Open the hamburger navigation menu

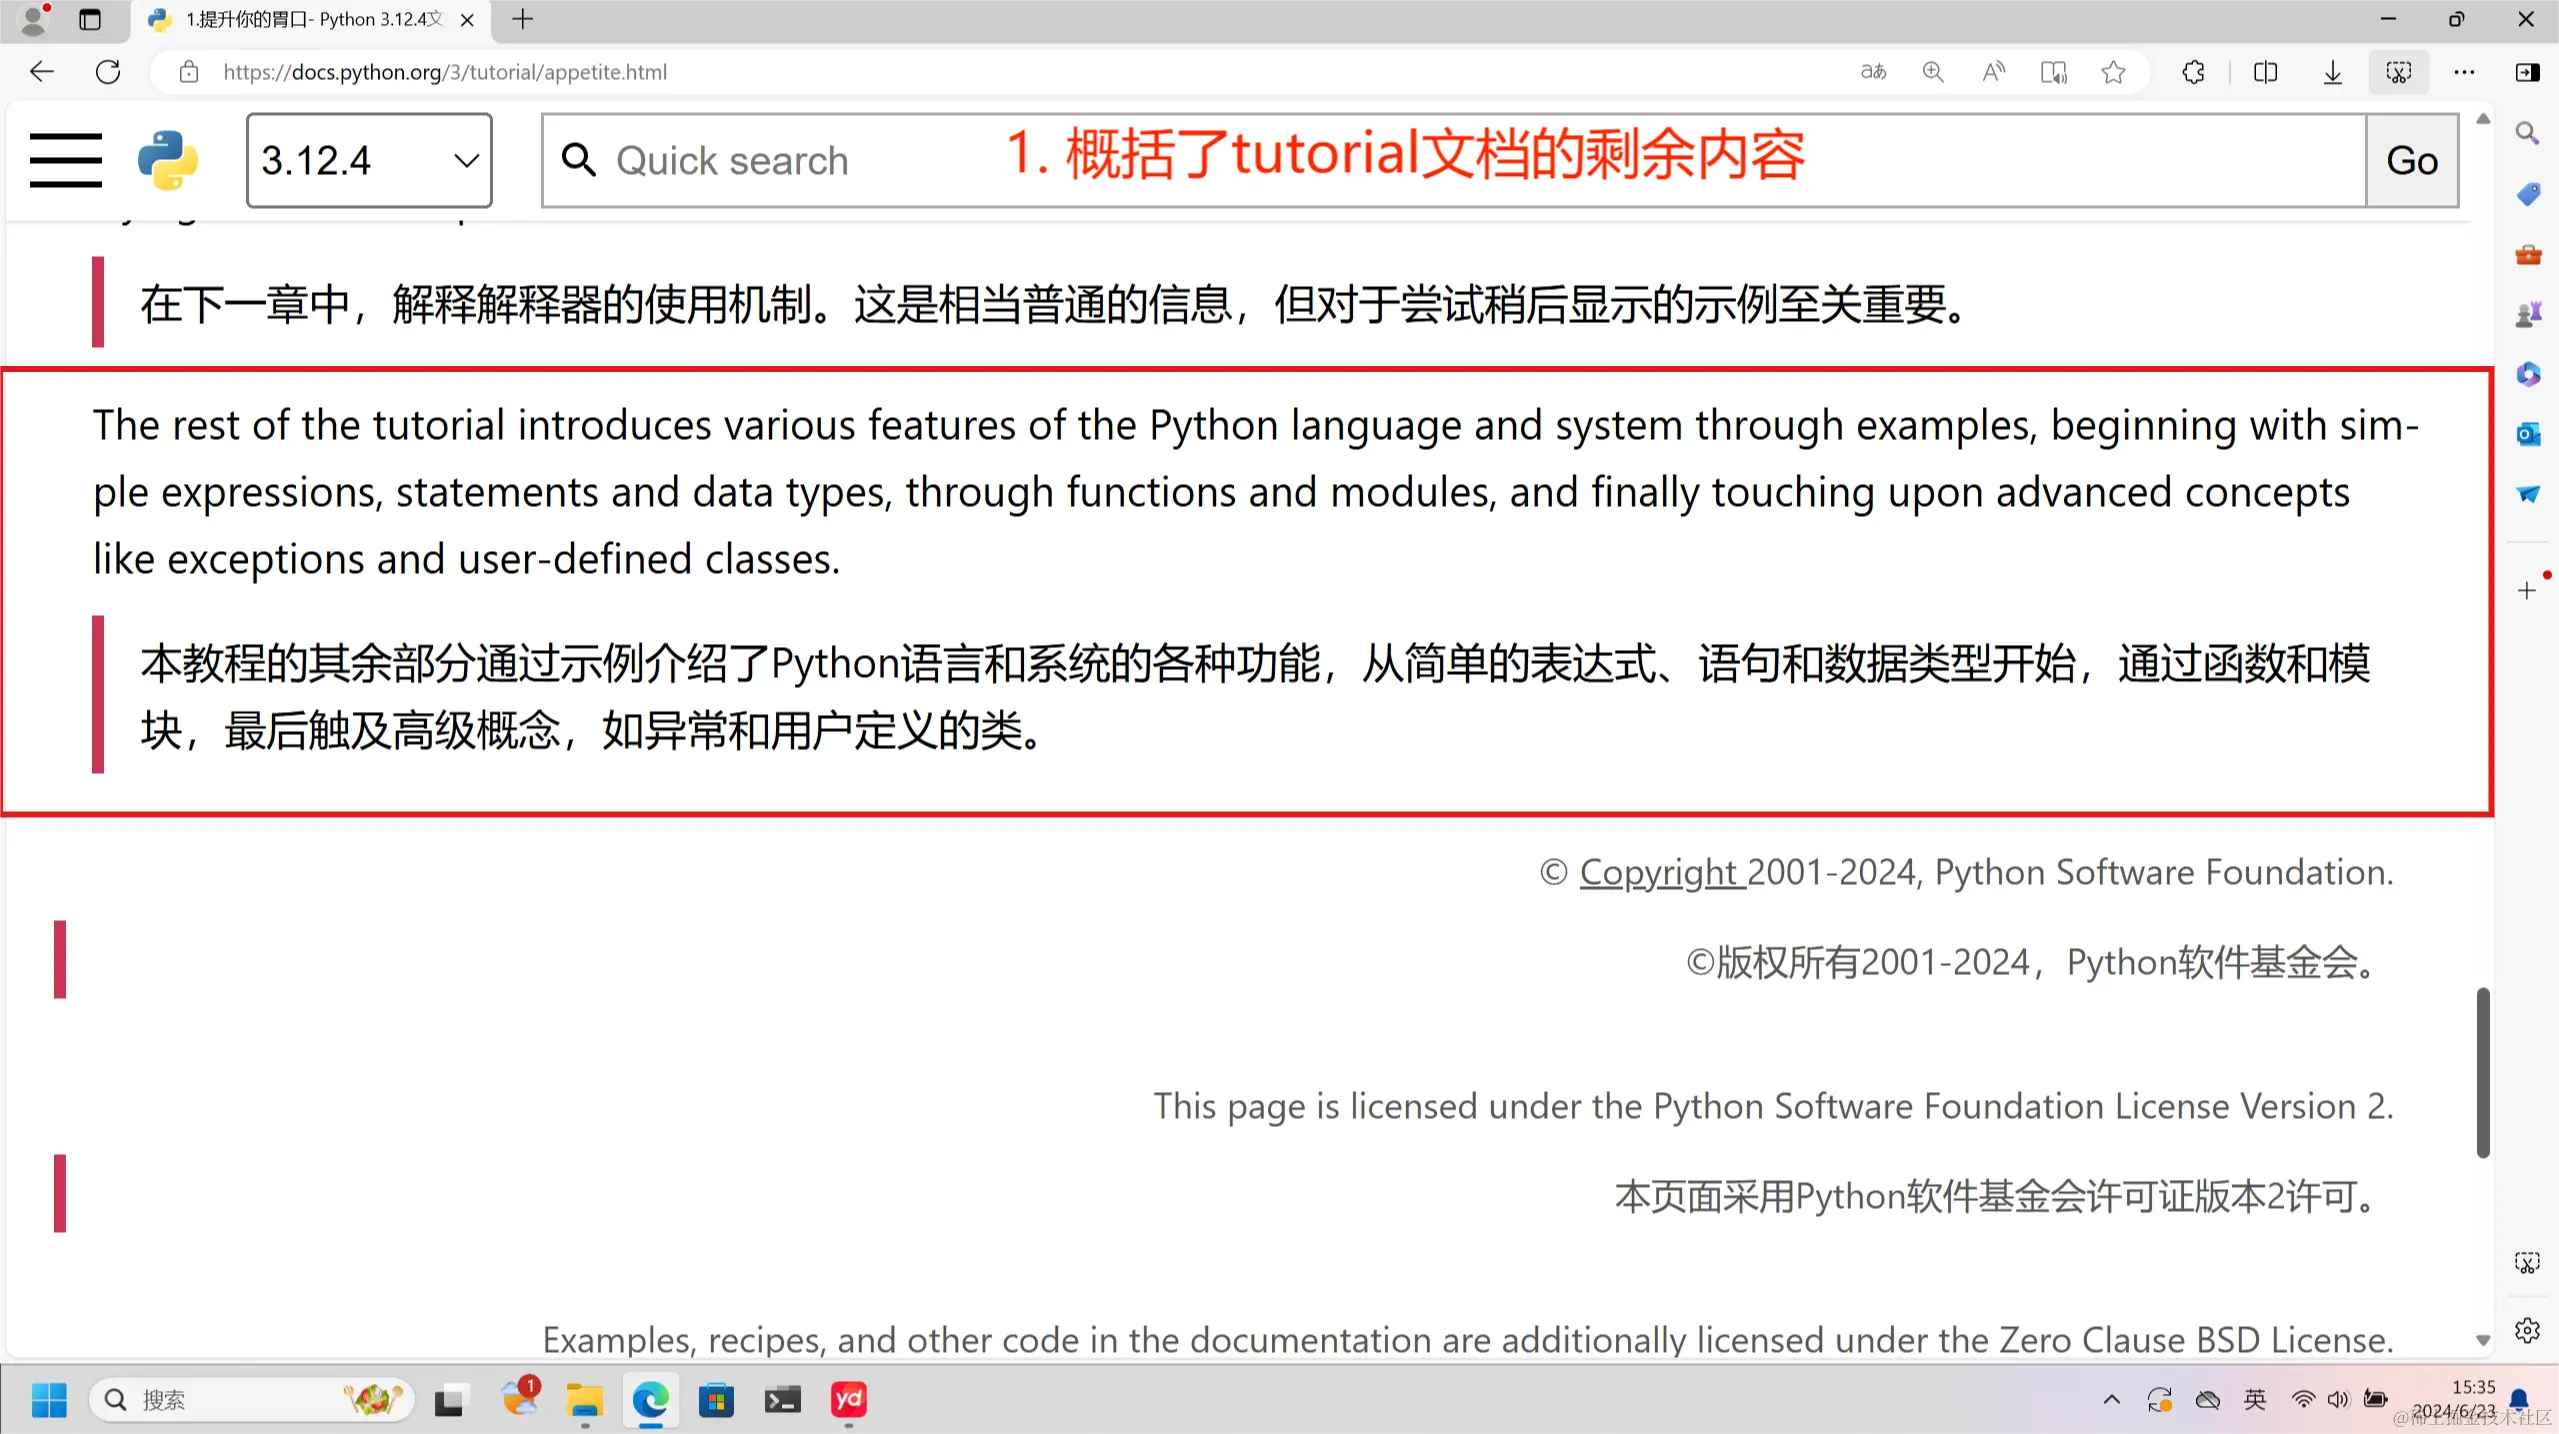(66, 160)
